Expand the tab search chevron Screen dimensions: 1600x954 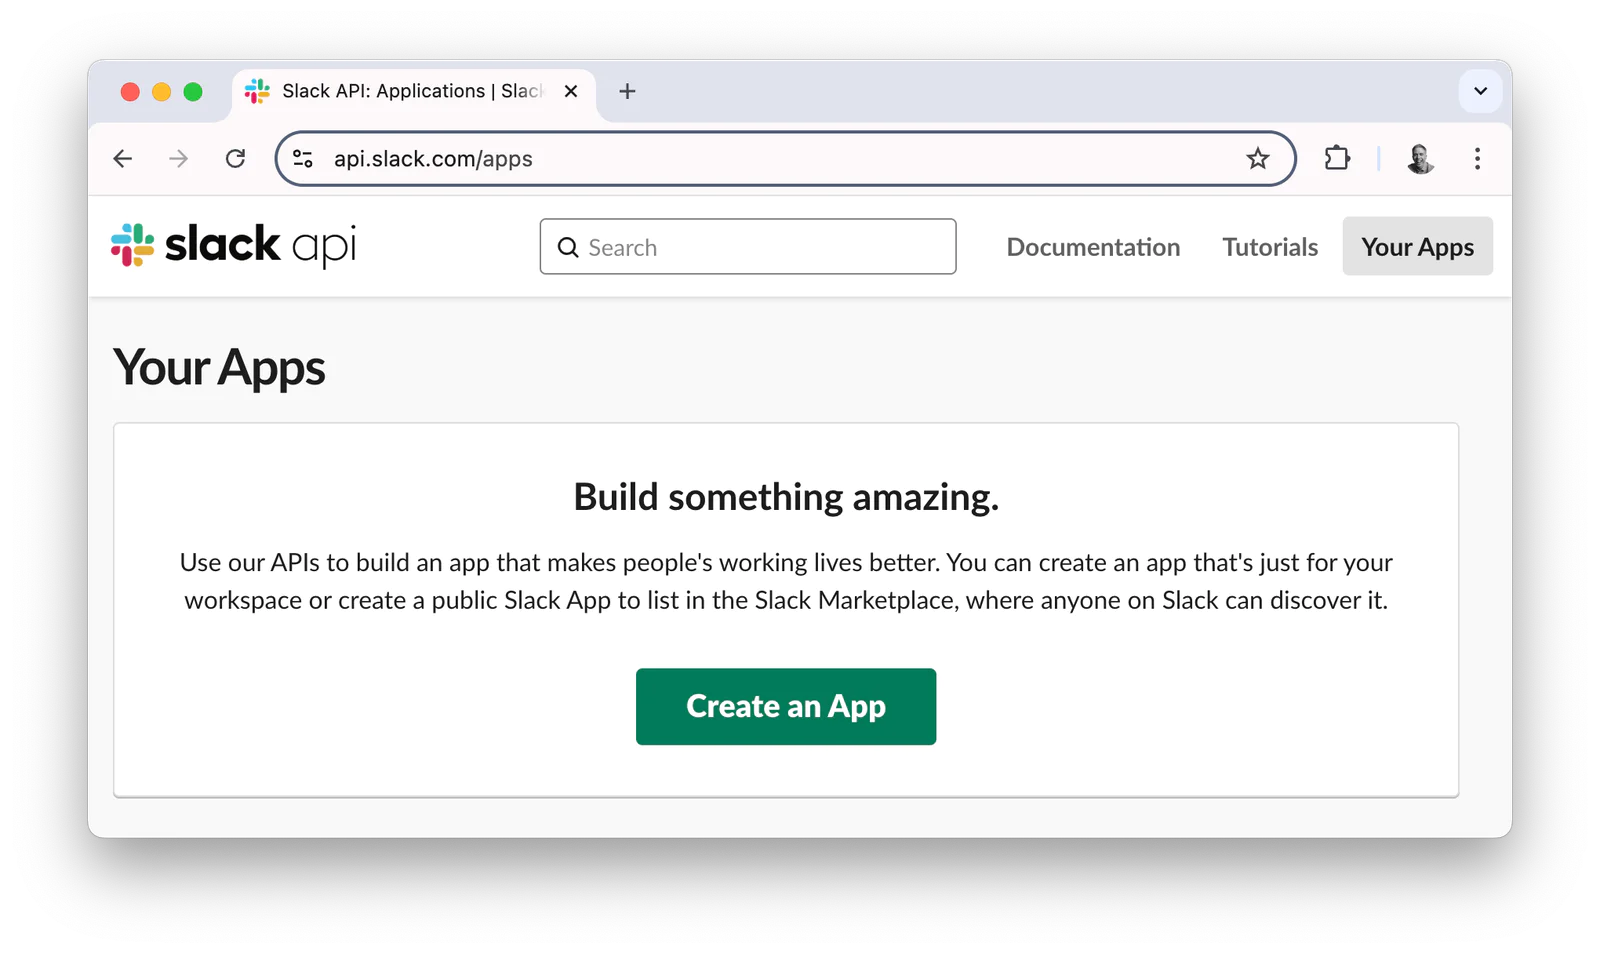pos(1480,92)
